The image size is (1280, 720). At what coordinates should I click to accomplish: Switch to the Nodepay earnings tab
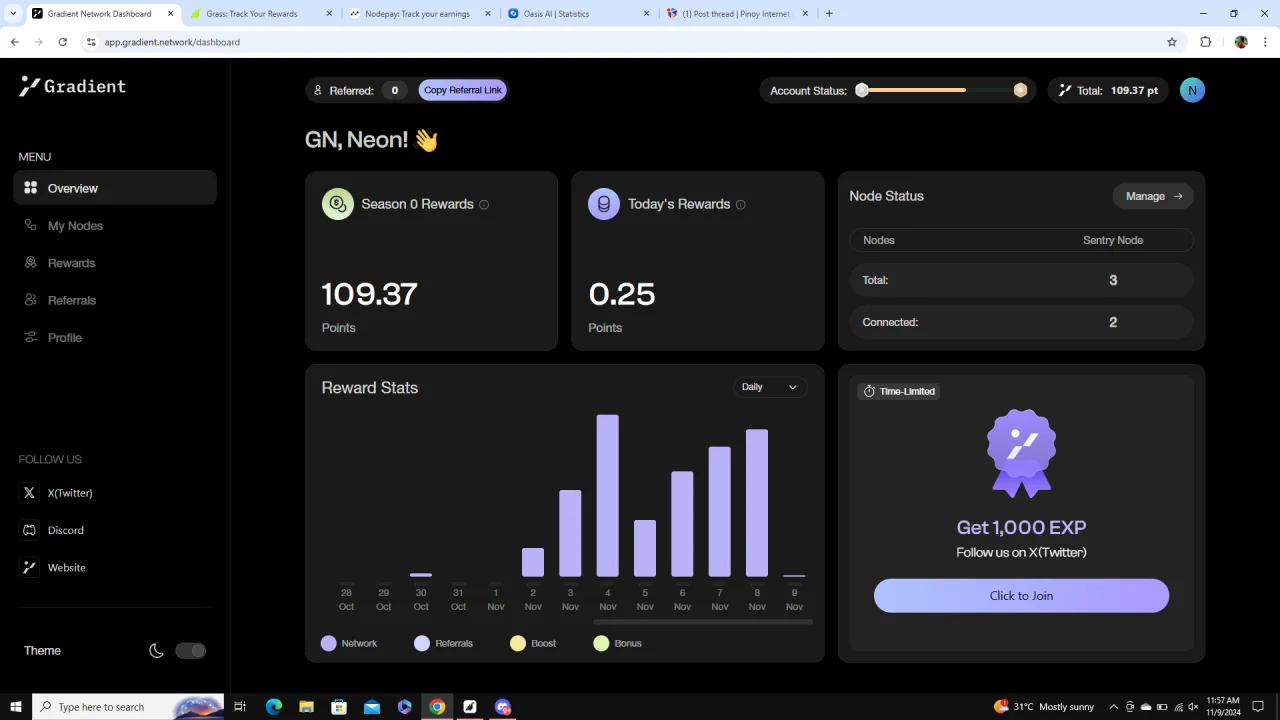point(420,14)
